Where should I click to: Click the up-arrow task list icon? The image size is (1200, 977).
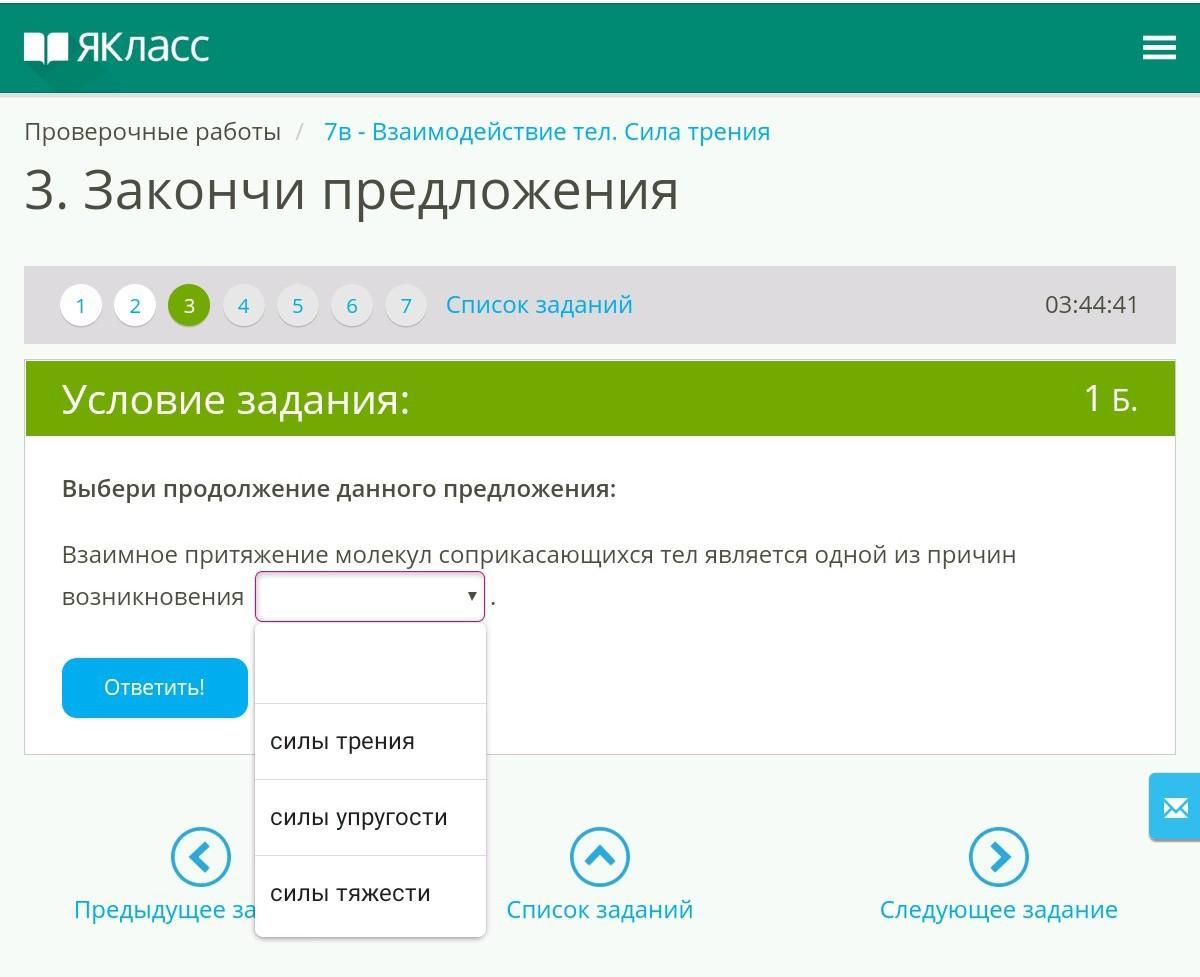click(600, 857)
